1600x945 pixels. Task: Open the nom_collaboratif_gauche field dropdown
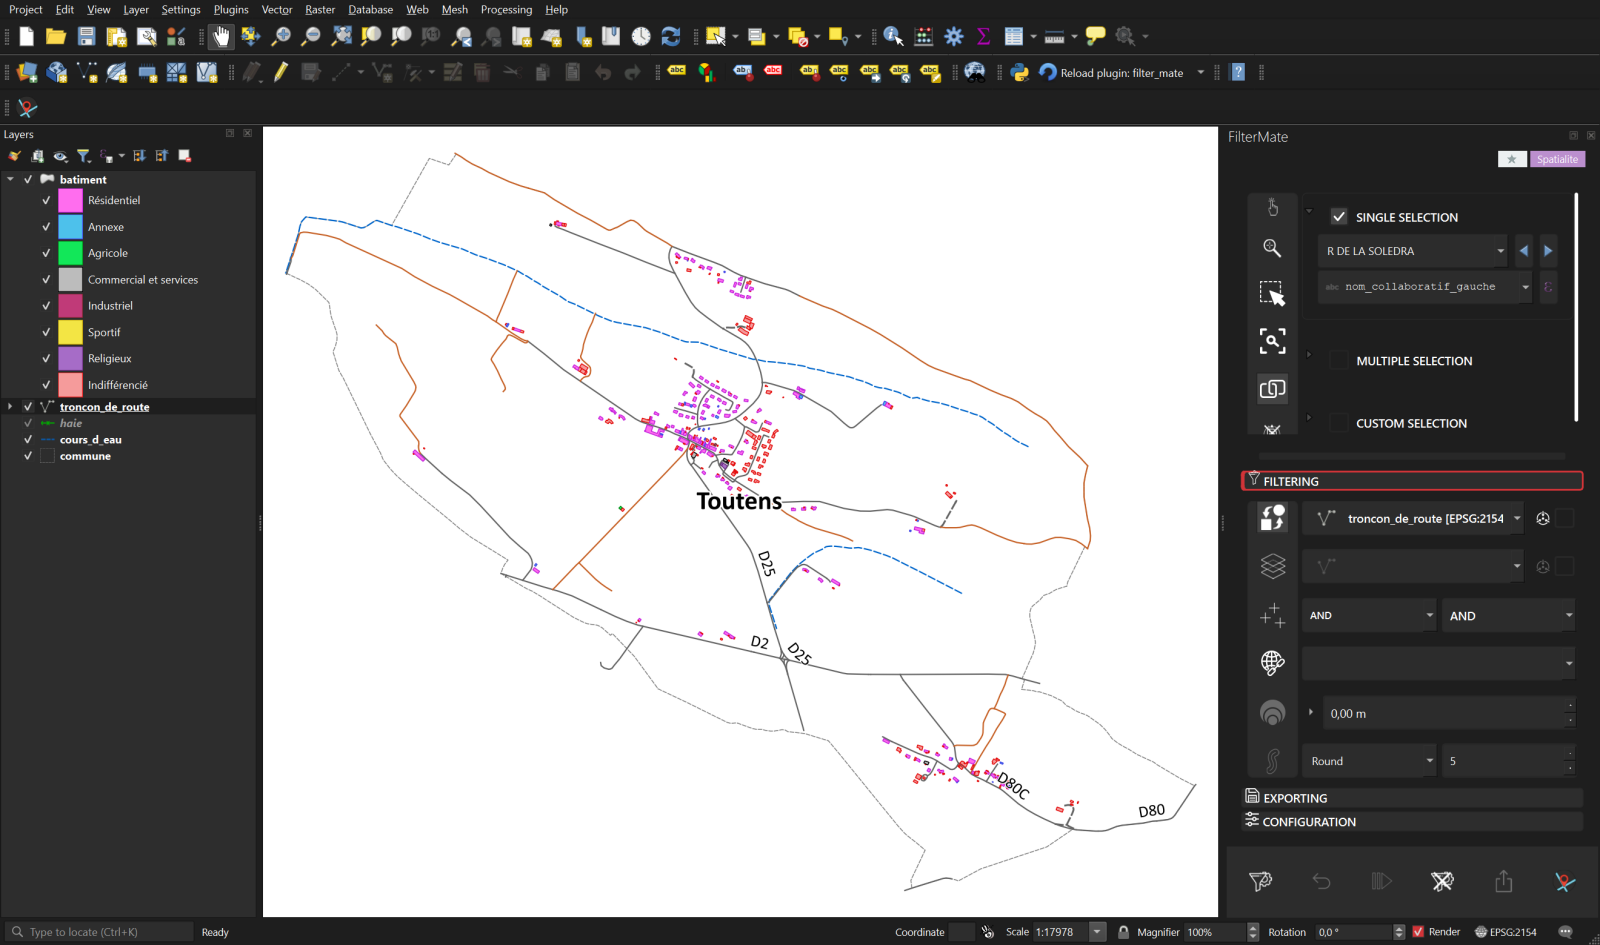click(x=1426, y=287)
